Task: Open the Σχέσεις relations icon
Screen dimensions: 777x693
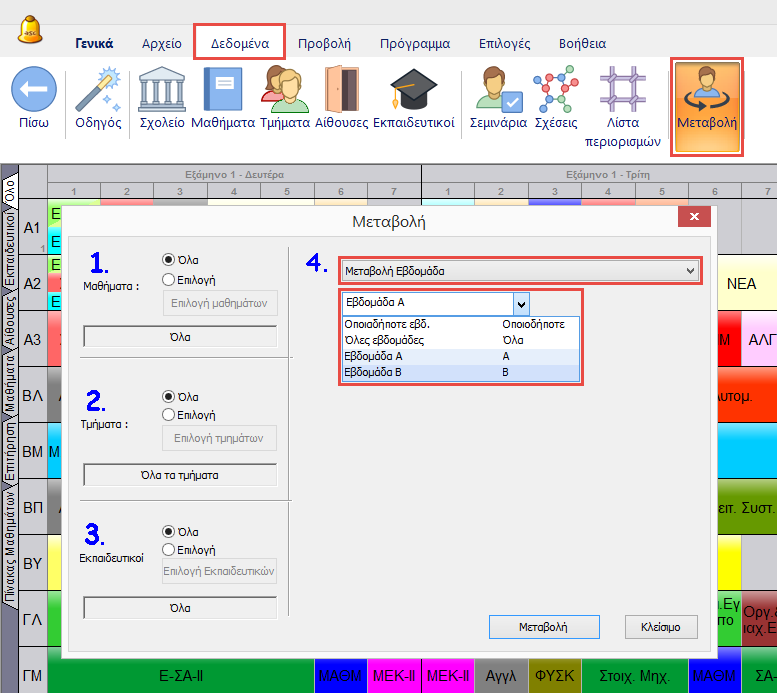Action: (x=555, y=93)
